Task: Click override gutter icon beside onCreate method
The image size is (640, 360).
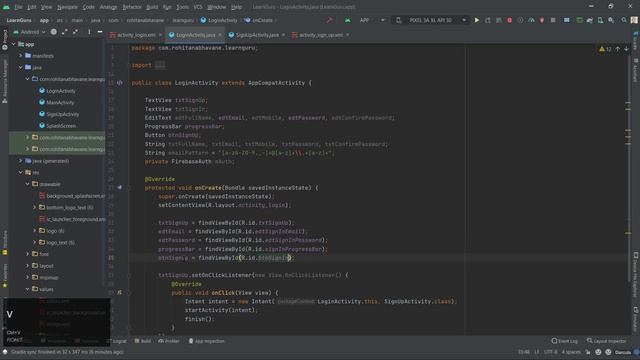Action: click(x=120, y=188)
